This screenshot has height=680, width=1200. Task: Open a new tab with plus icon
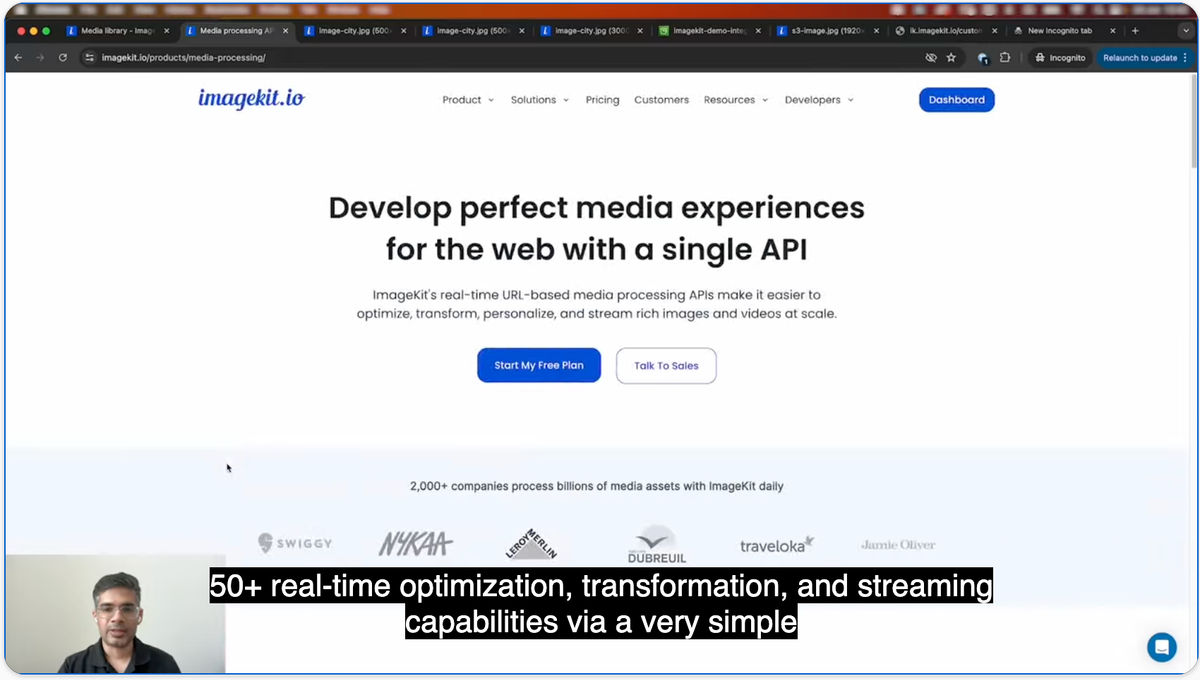coord(1135,31)
